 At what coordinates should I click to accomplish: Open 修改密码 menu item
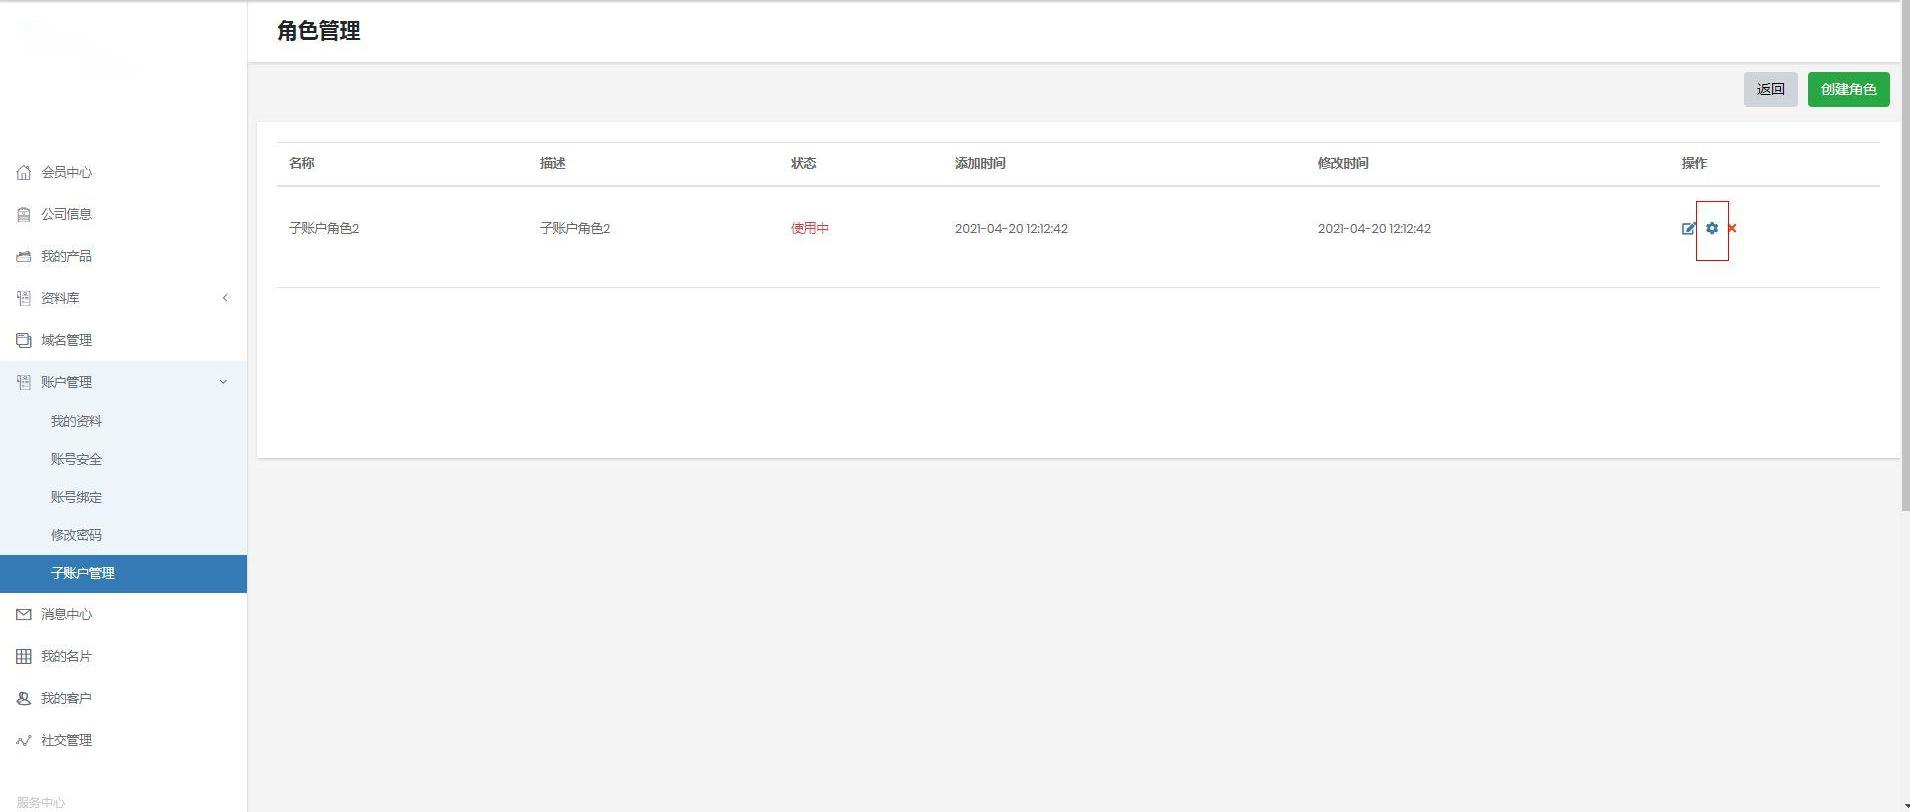76,535
